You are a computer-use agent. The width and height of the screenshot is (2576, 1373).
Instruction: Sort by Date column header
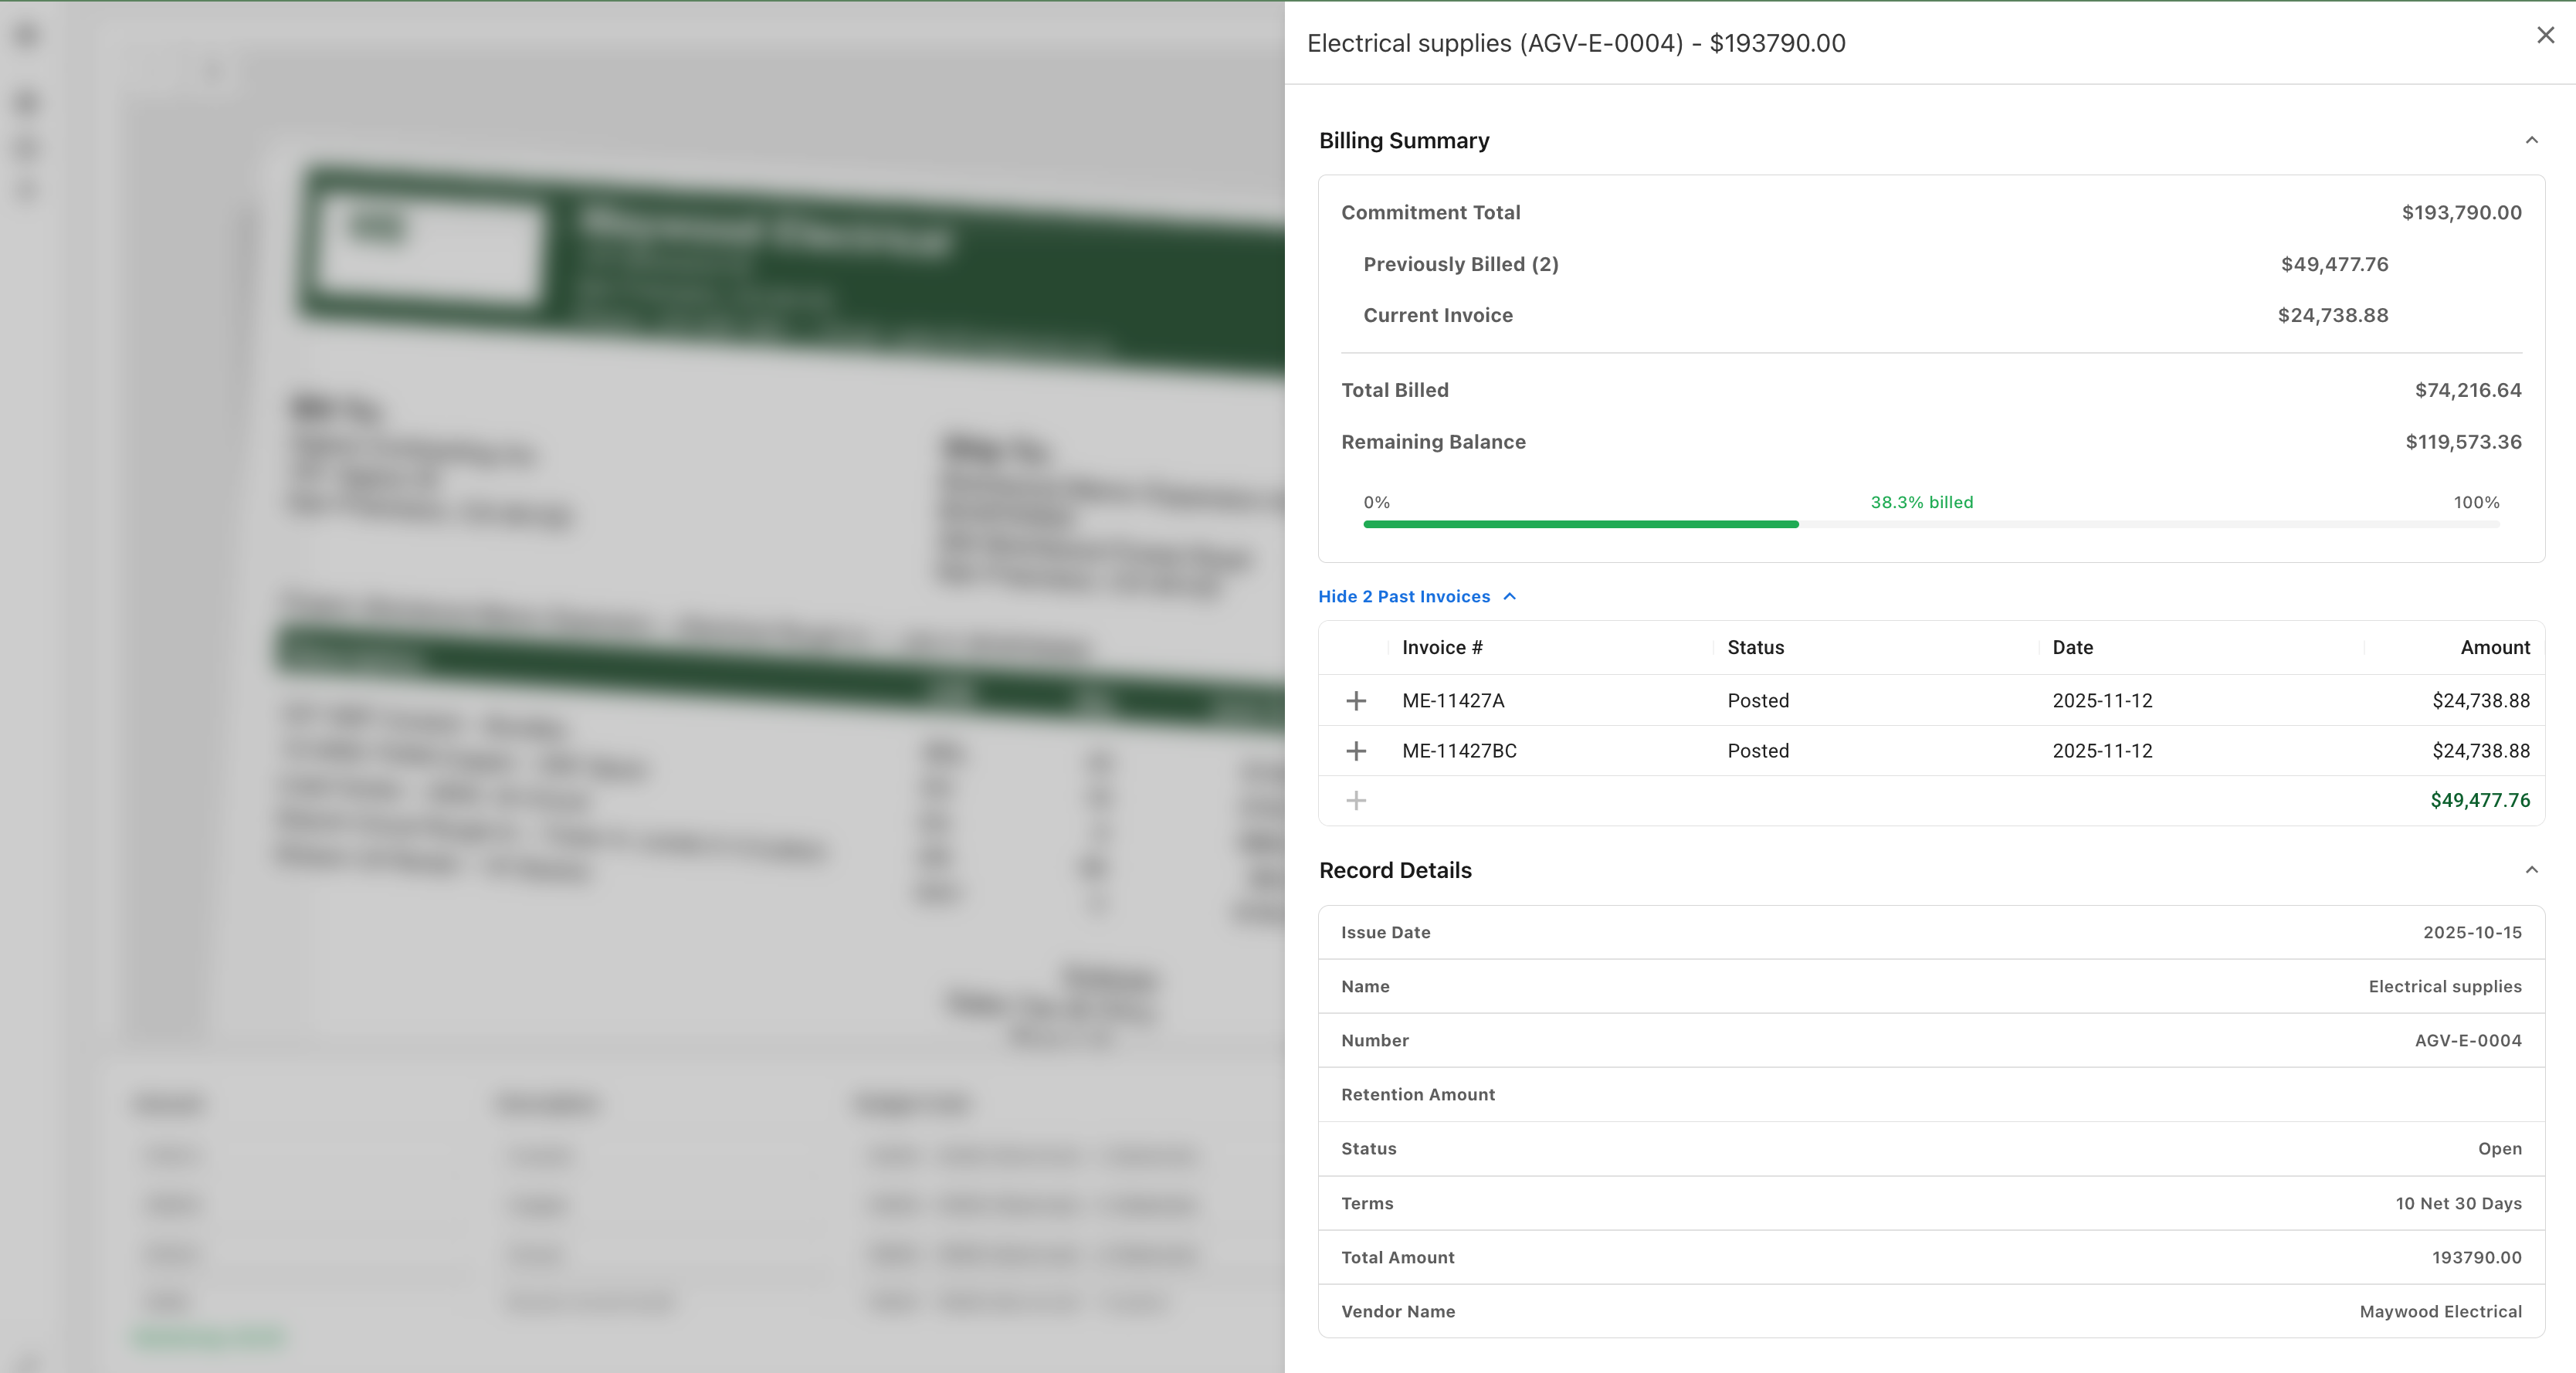2072,648
